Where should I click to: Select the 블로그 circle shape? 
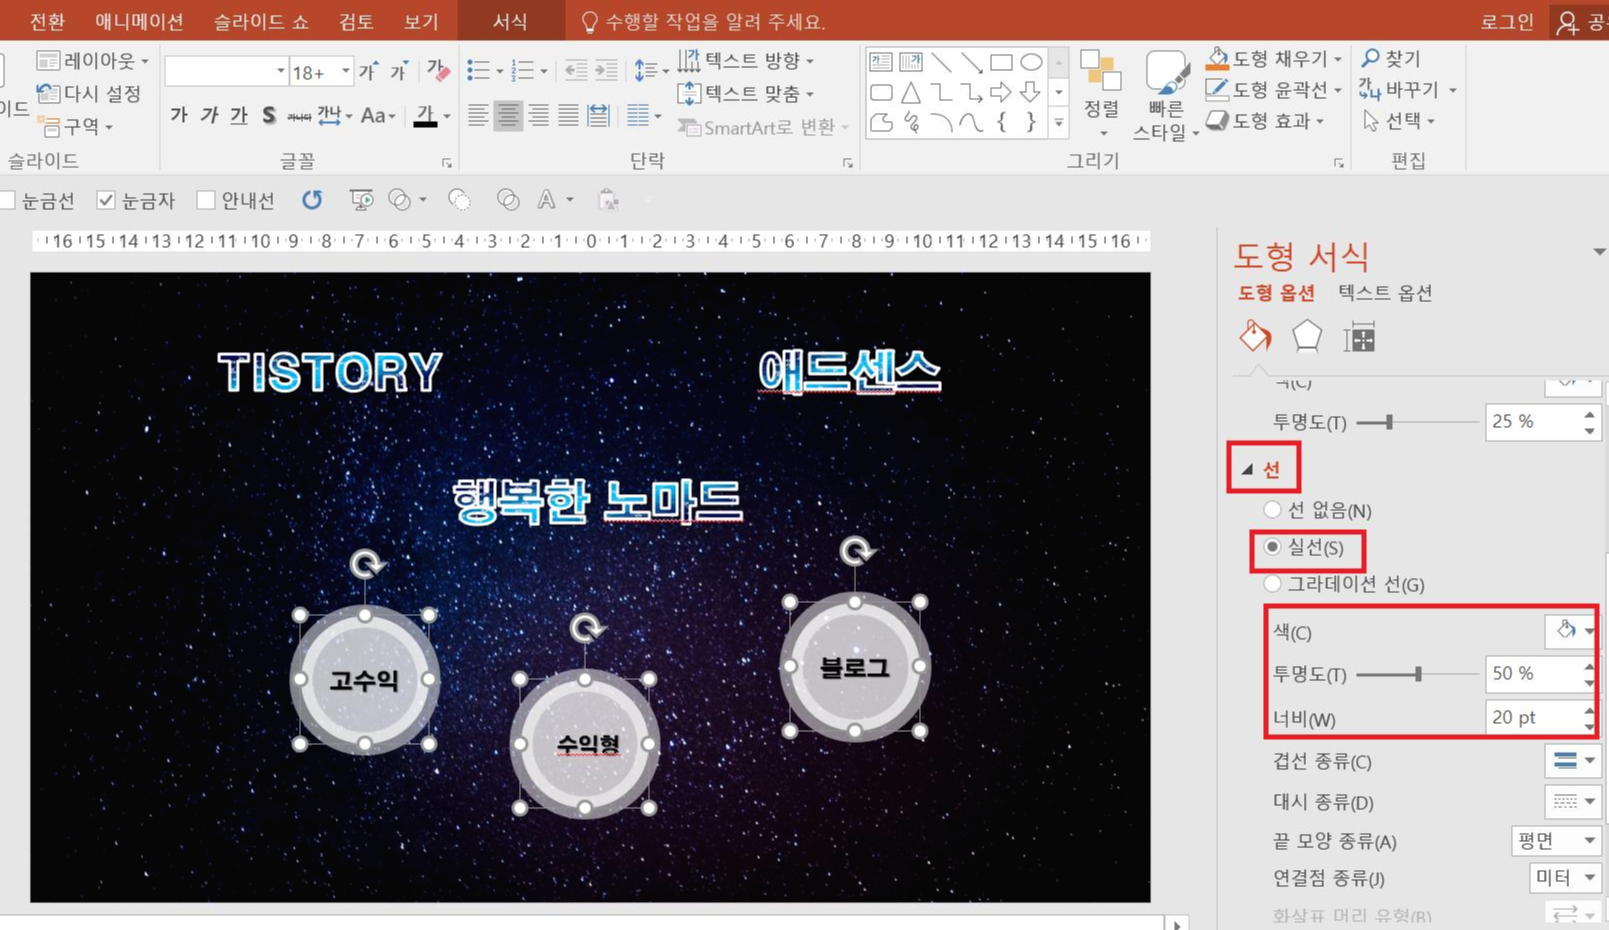855,667
